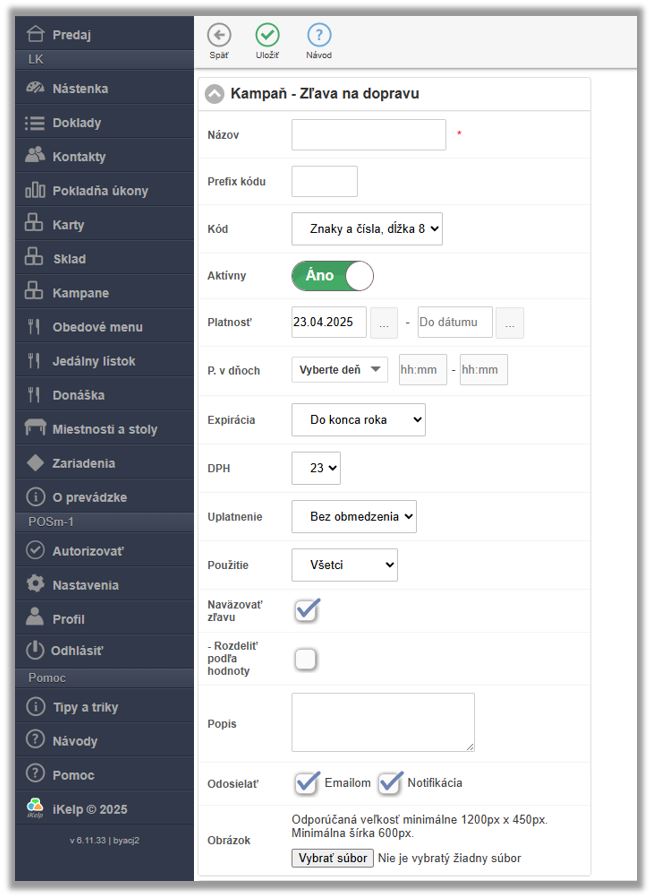Viewport: 649px width, 896px height.
Task: Open the Kontakty people icon
Action: (36, 156)
